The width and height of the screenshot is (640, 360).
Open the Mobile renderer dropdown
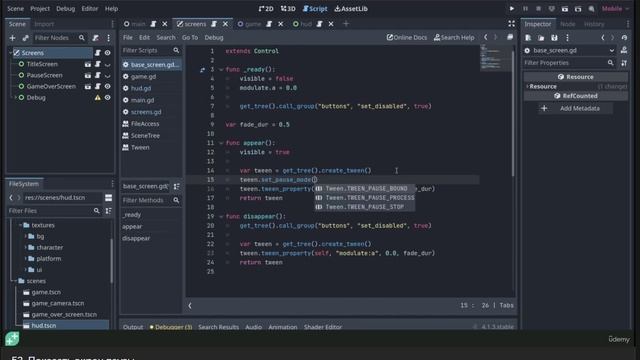point(615,9)
